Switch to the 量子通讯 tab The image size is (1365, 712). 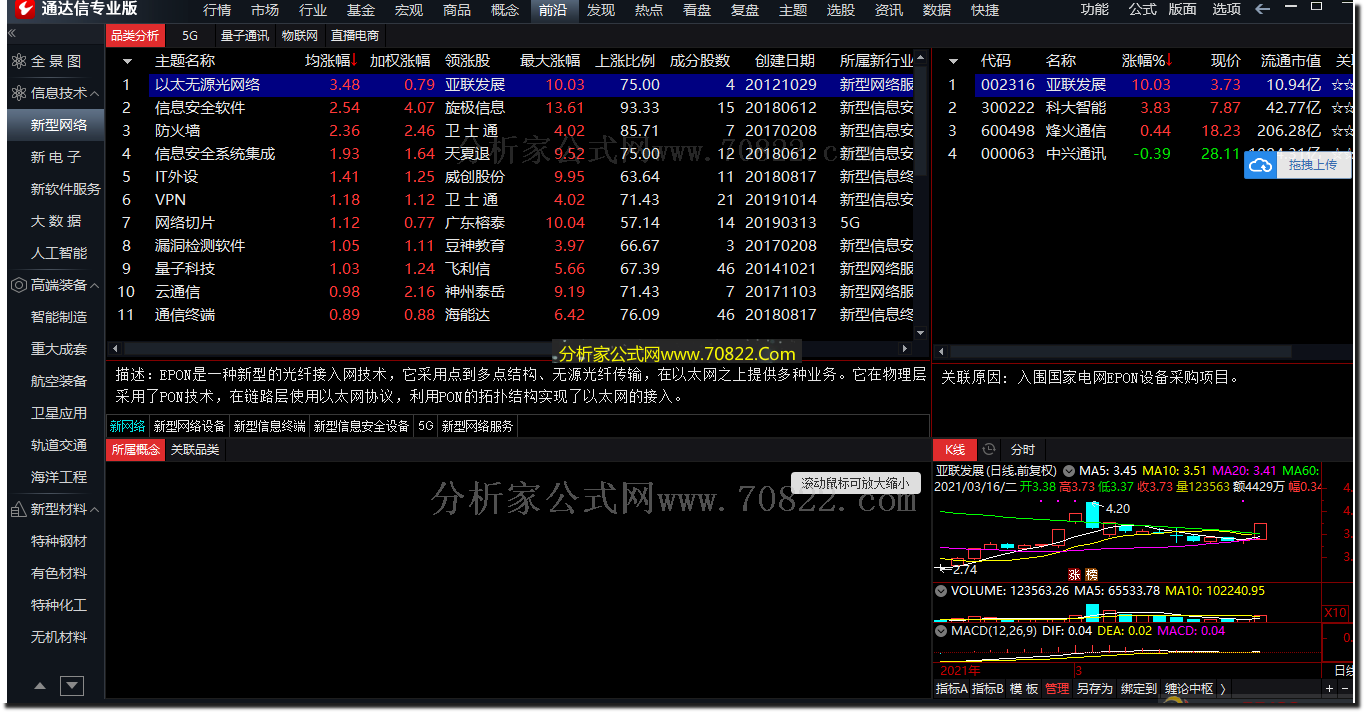pyautogui.click(x=244, y=35)
